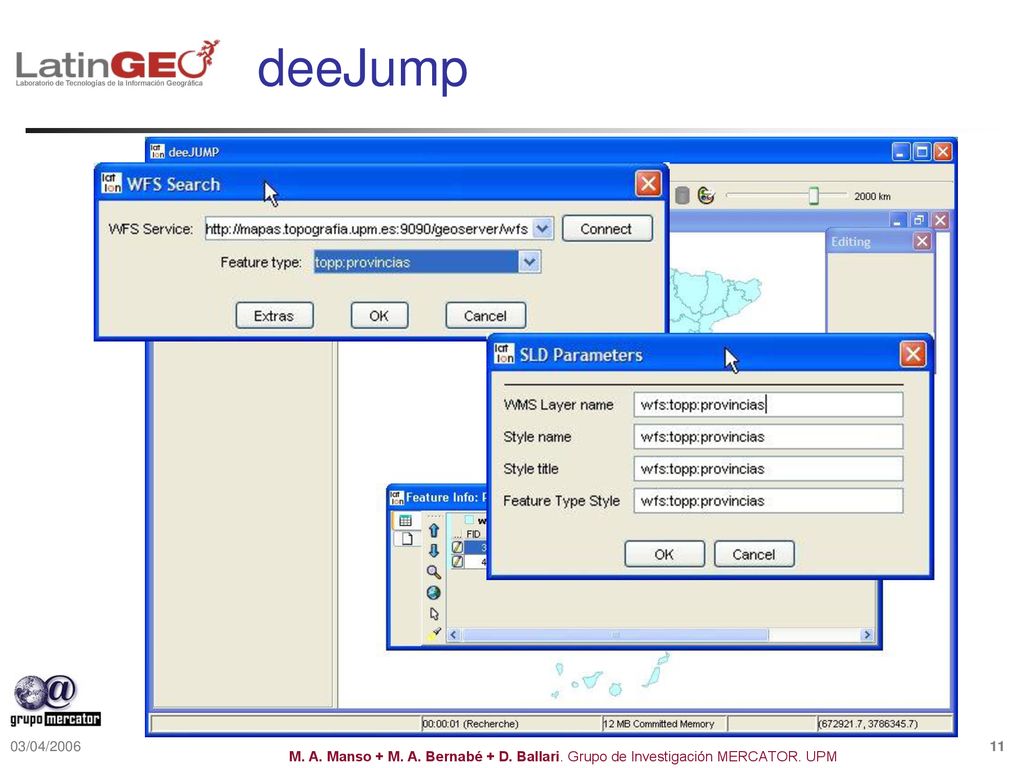Click the light-blue layer swatch in Feature Info
1024x768 pixels.
point(470,520)
